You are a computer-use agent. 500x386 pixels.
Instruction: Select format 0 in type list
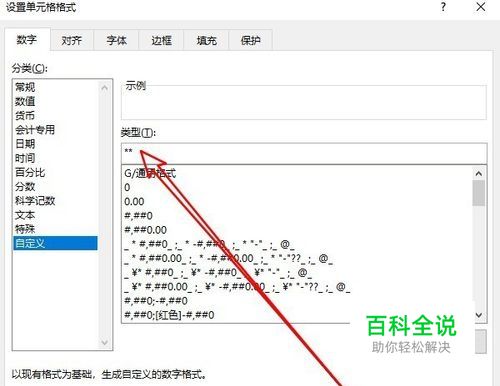pos(297,187)
